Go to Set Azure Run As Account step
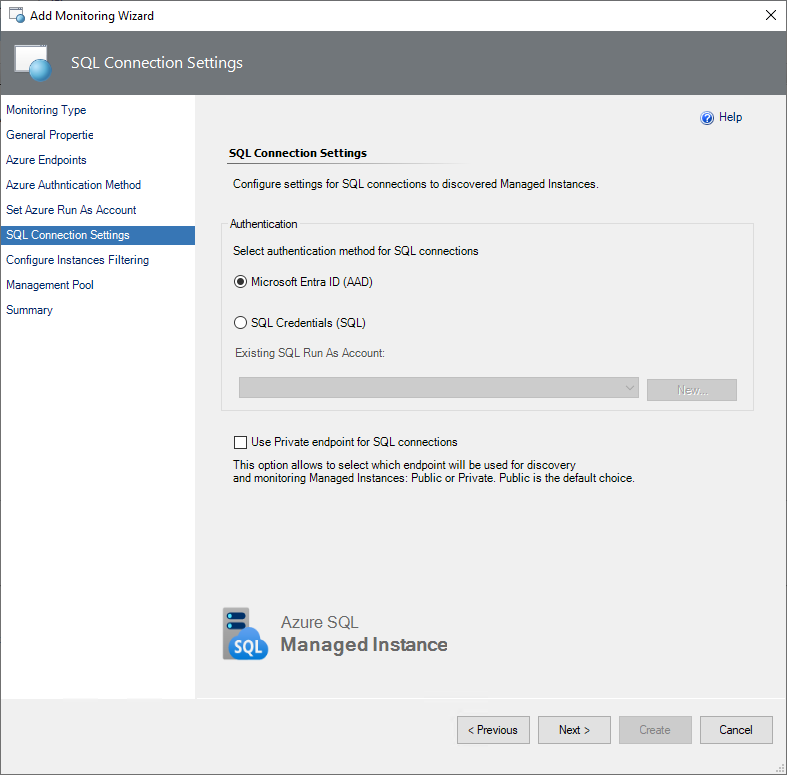The width and height of the screenshot is (787, 775). (71, 210)
